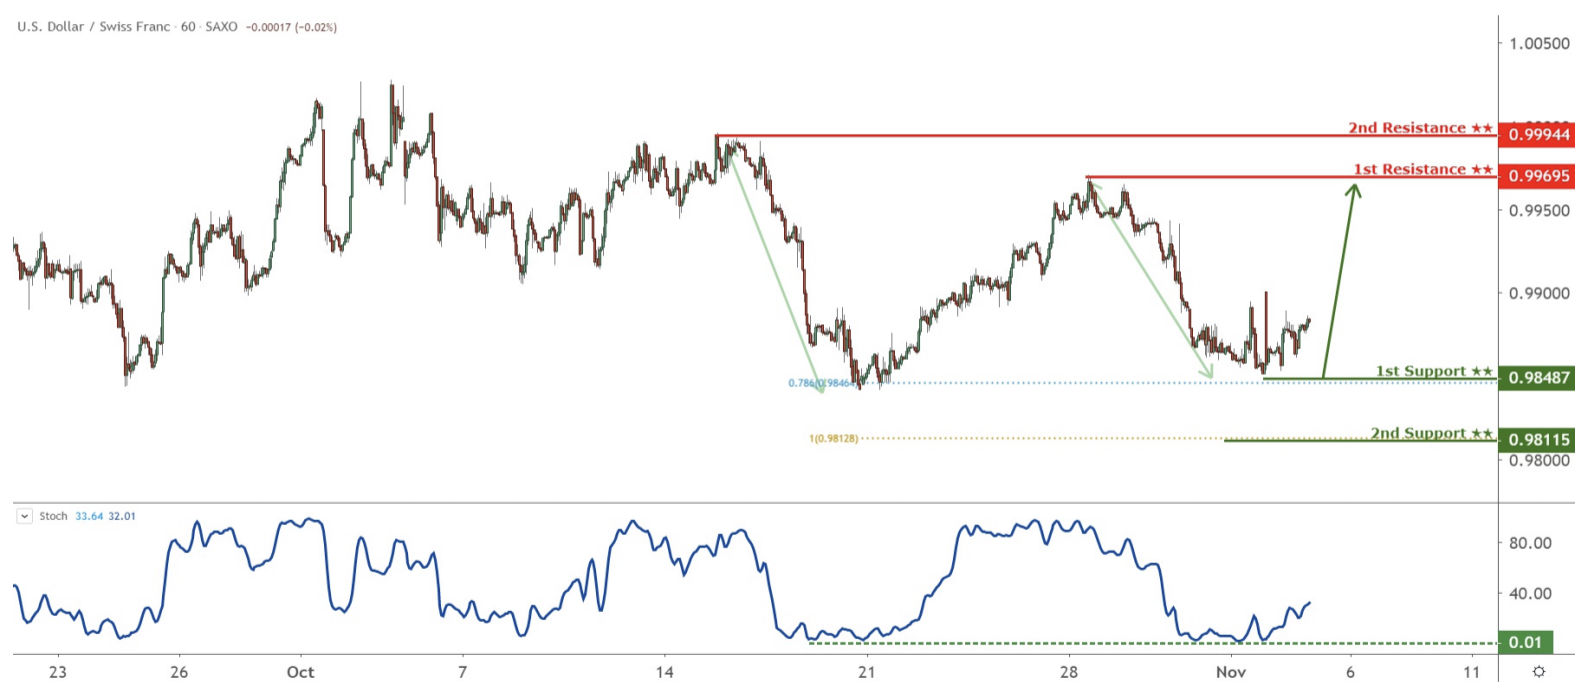
Task: Click the 0.98115 price tag
Action: pyautogui.click(x=1537, y=440)
